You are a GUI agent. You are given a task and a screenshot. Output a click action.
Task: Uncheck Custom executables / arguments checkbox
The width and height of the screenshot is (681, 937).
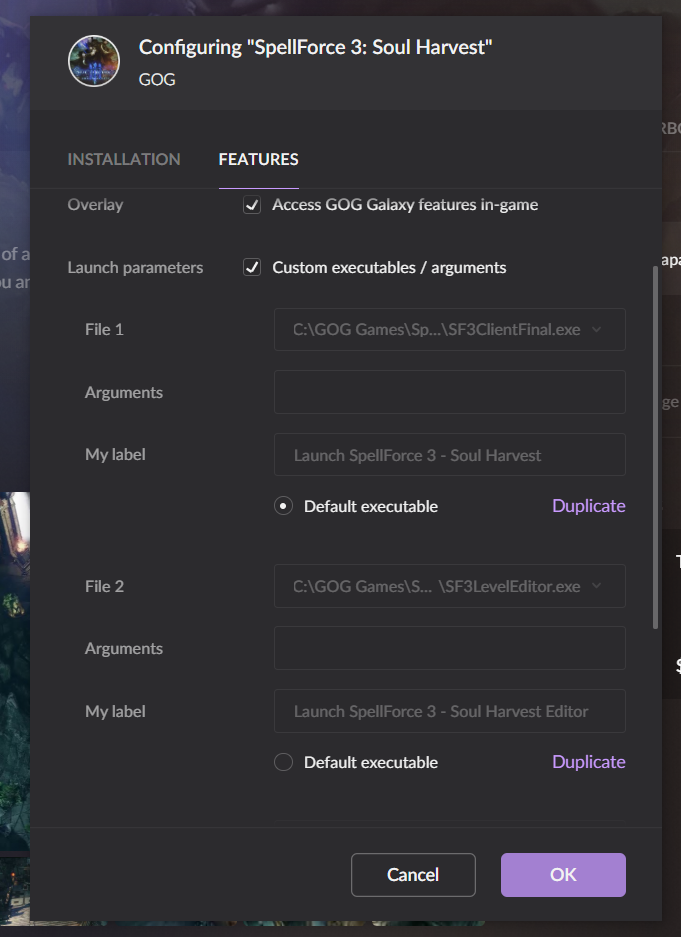coord(252,267)
